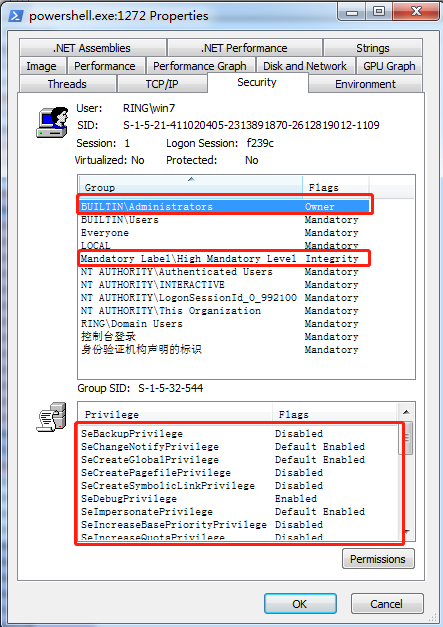Select NT AUTHORITY\This Organization row
This screenshot has height=627, width=443.
pyautogui.click(x=224, y=311)
